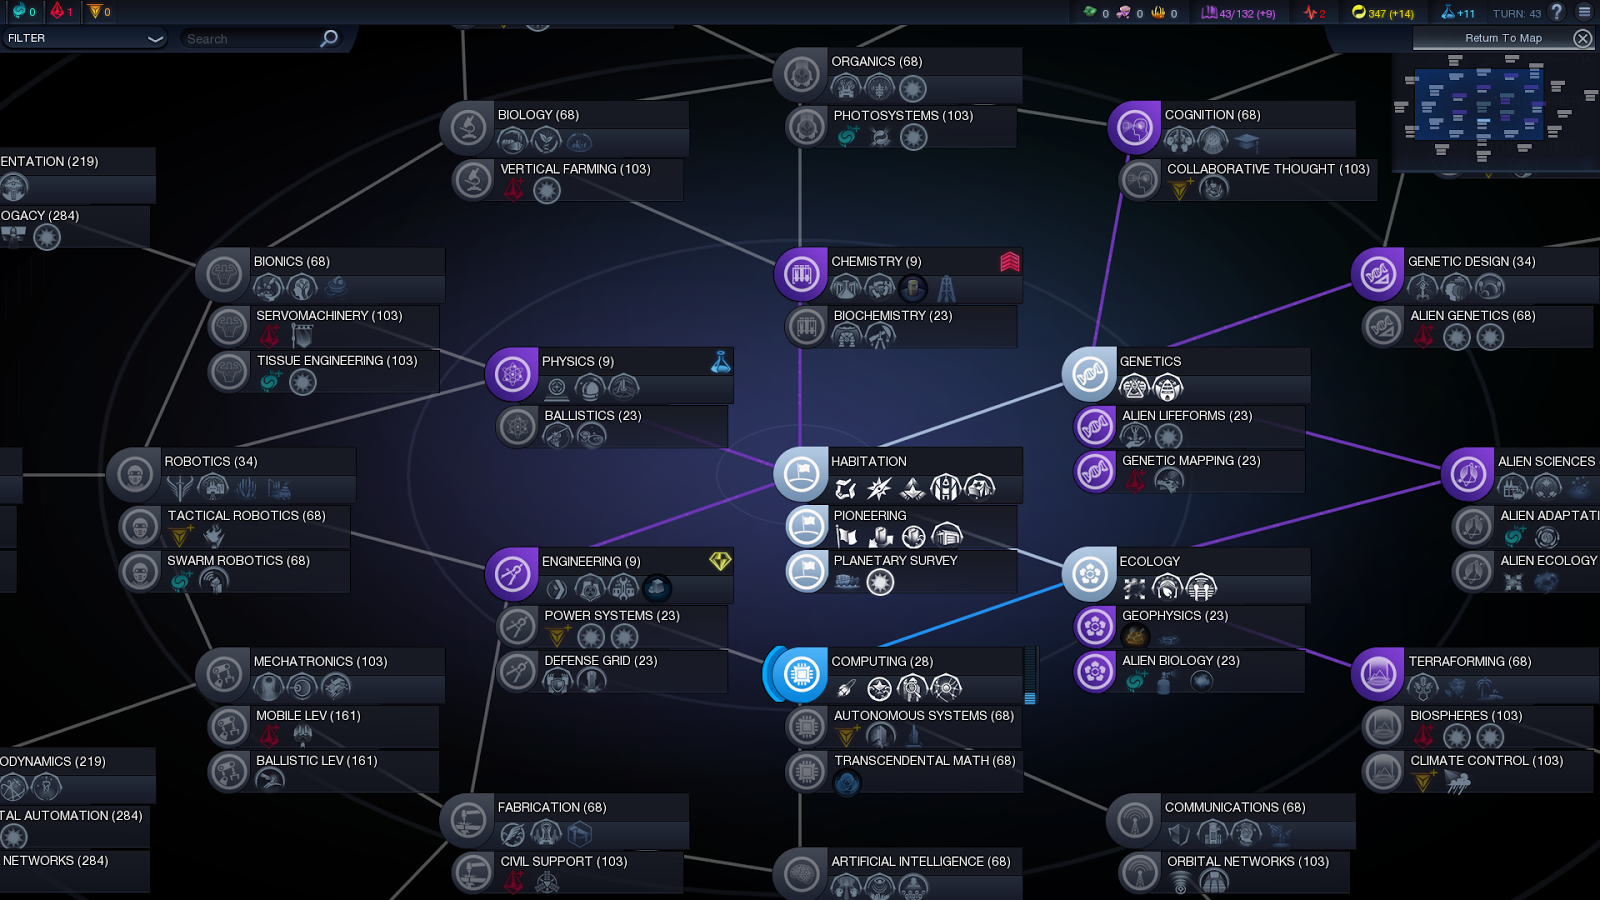Click the "BALLISTIC LEV (161)" label
Image resolution: width=1600 pixels, height=900 pixels.
316,761
